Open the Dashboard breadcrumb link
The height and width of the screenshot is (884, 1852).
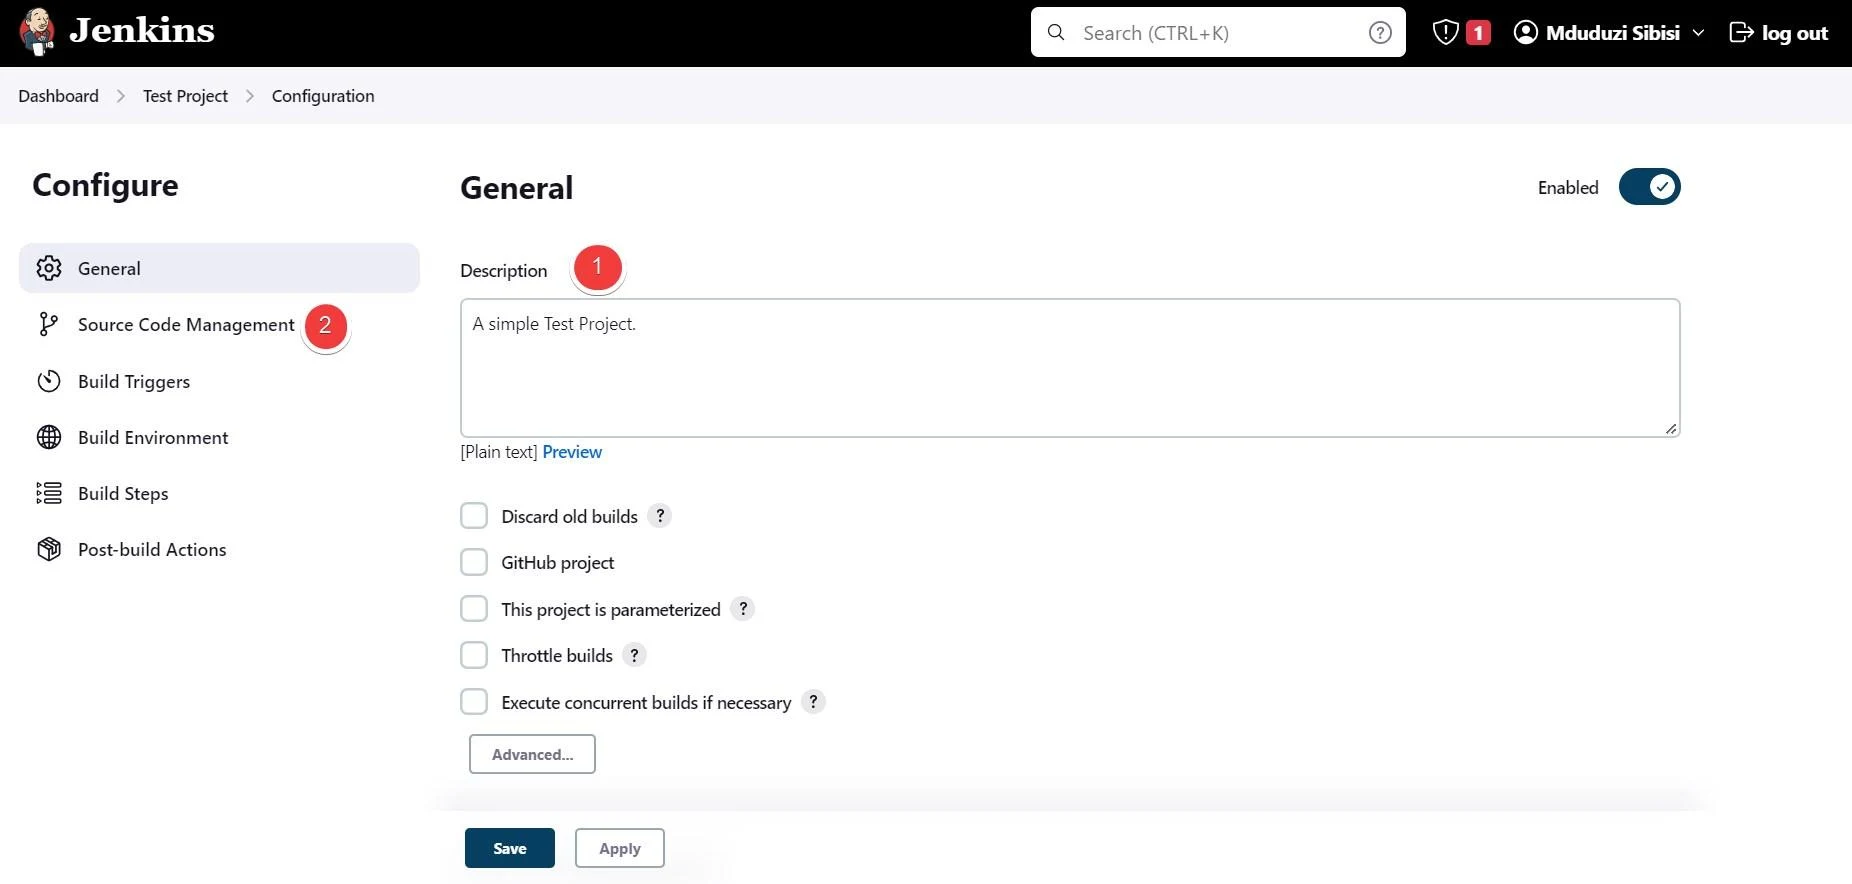[58, 96]
